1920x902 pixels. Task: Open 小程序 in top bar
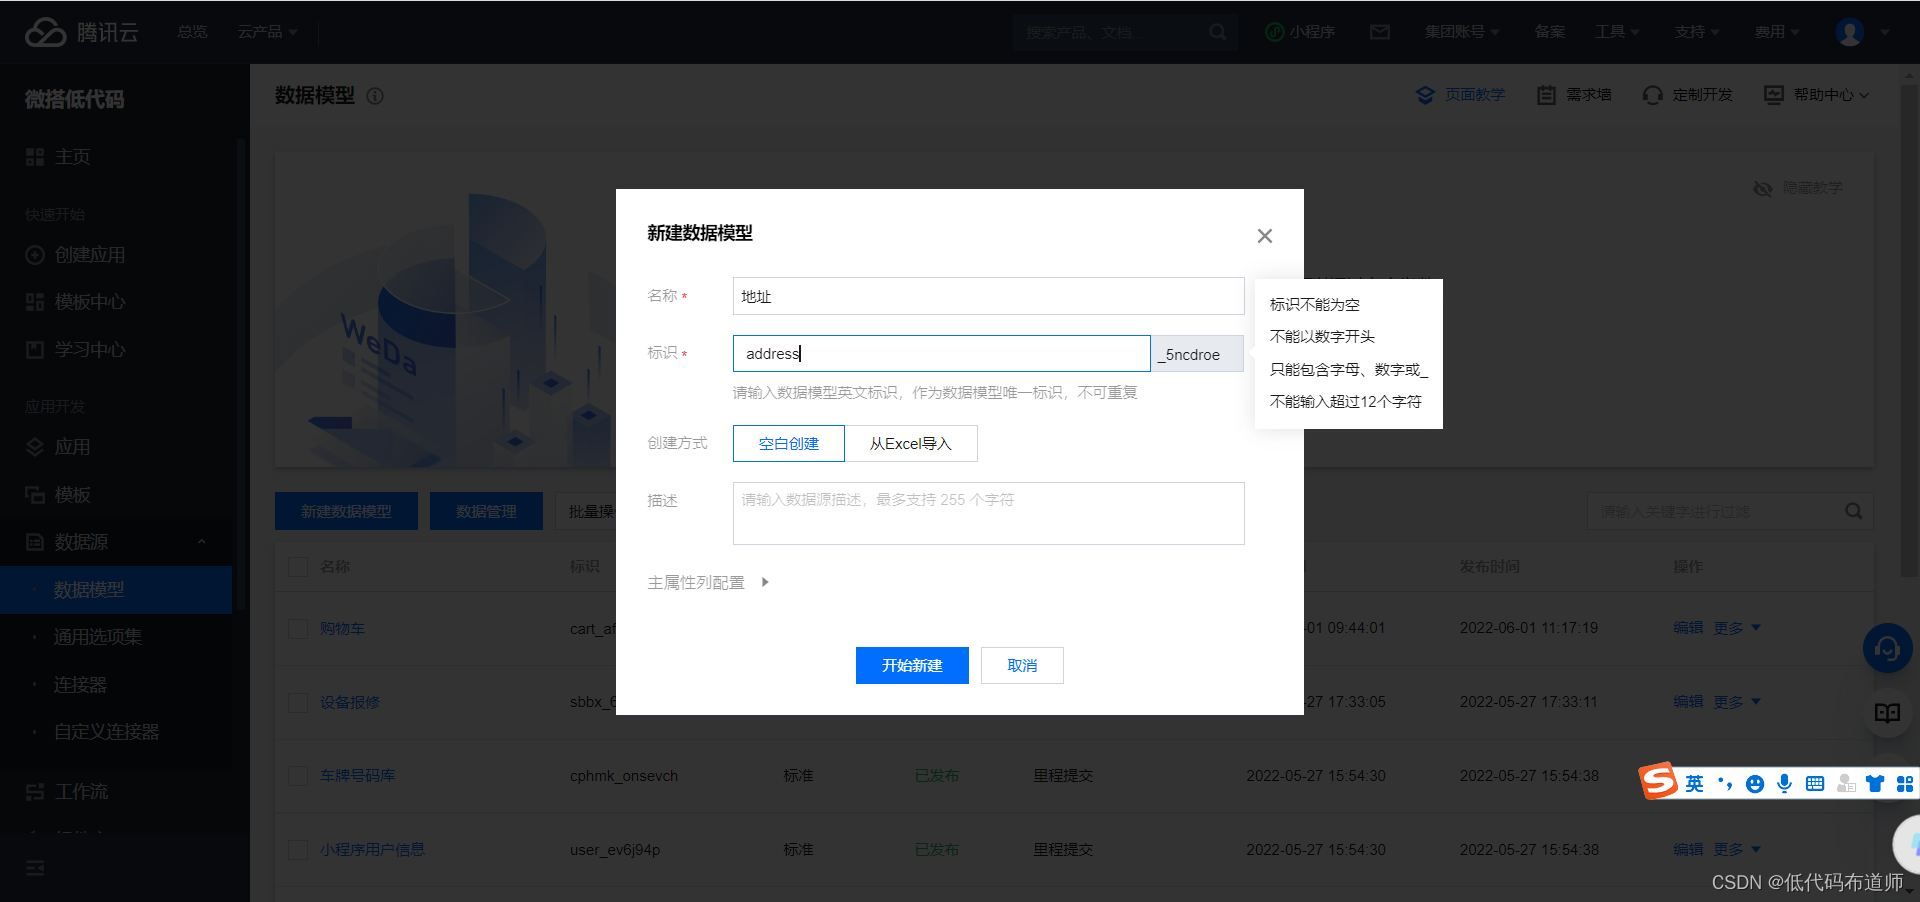[1300, 32]
